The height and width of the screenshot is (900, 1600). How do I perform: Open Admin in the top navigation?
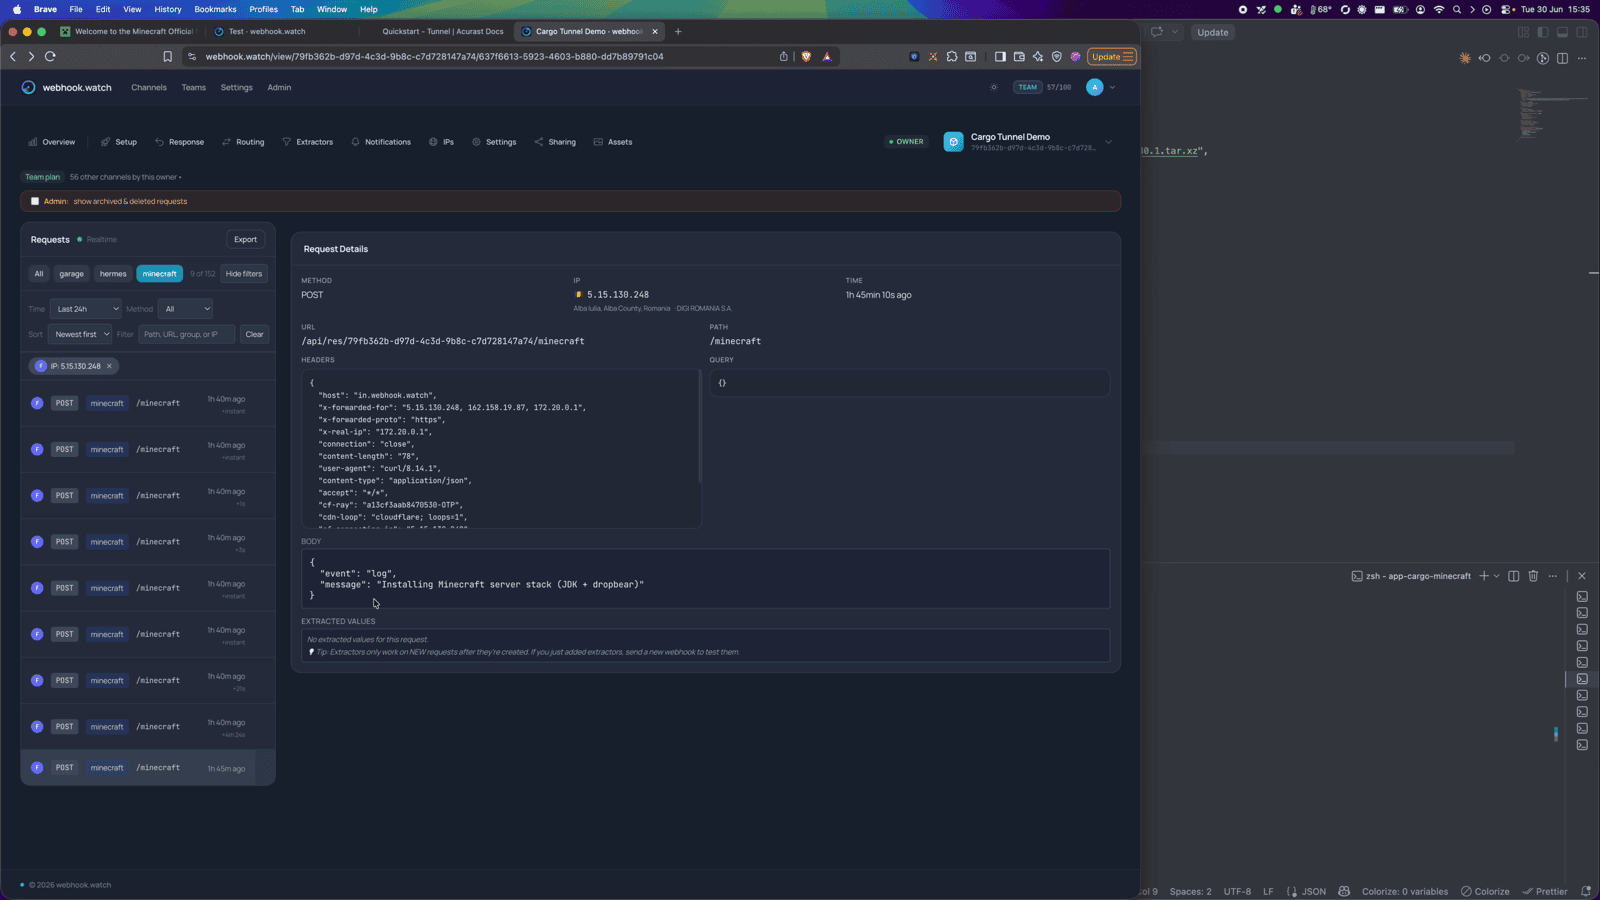point(279,87)
